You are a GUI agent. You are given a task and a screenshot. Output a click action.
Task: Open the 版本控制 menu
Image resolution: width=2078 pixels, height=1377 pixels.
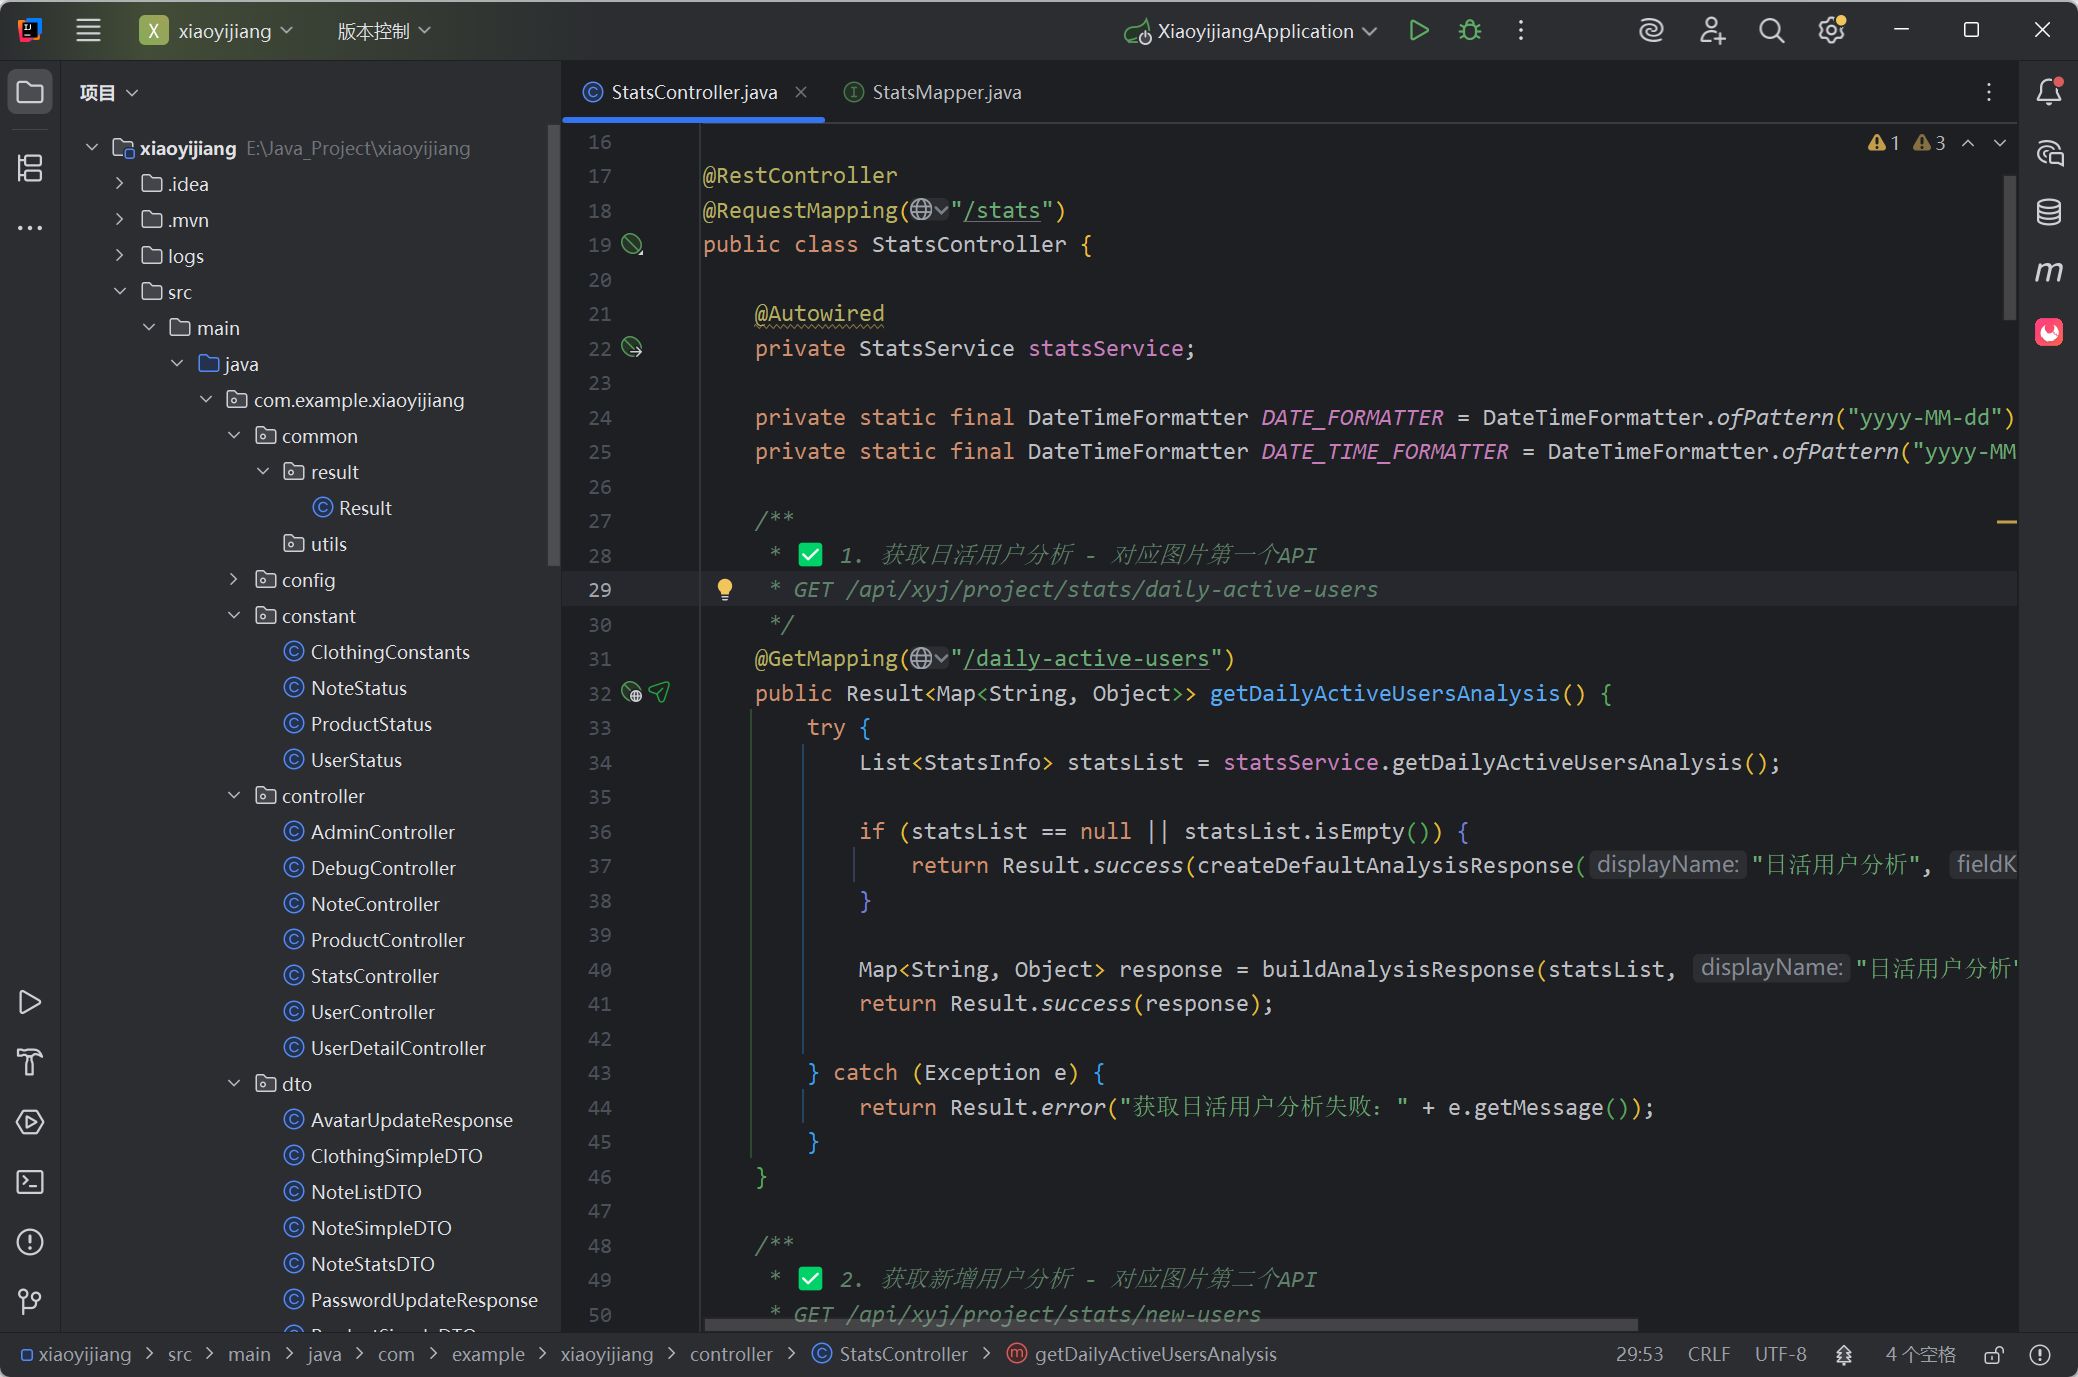point(384,31)
